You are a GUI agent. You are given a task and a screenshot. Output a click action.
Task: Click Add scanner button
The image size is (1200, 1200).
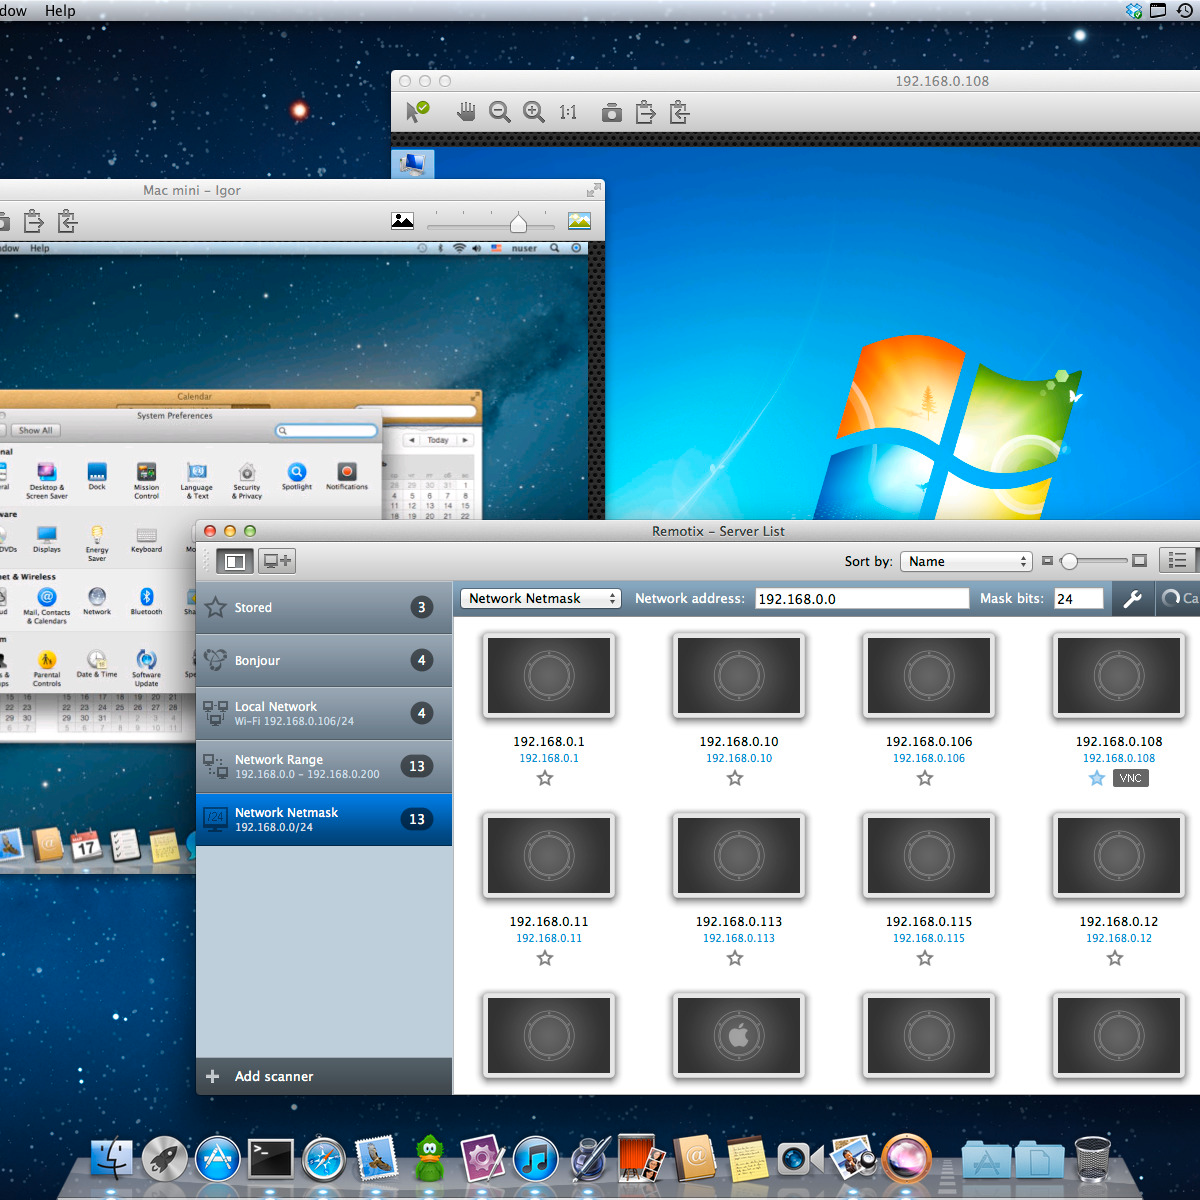[x=324, y=1076]
